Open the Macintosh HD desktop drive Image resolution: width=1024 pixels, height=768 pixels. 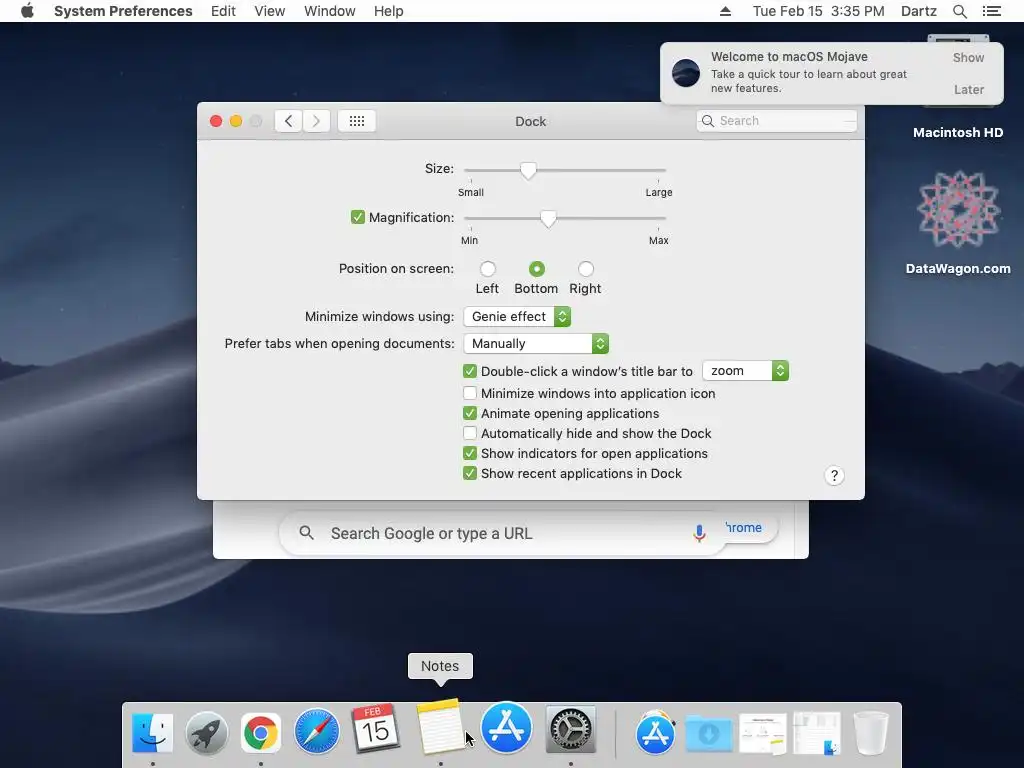tap(958, 133)
